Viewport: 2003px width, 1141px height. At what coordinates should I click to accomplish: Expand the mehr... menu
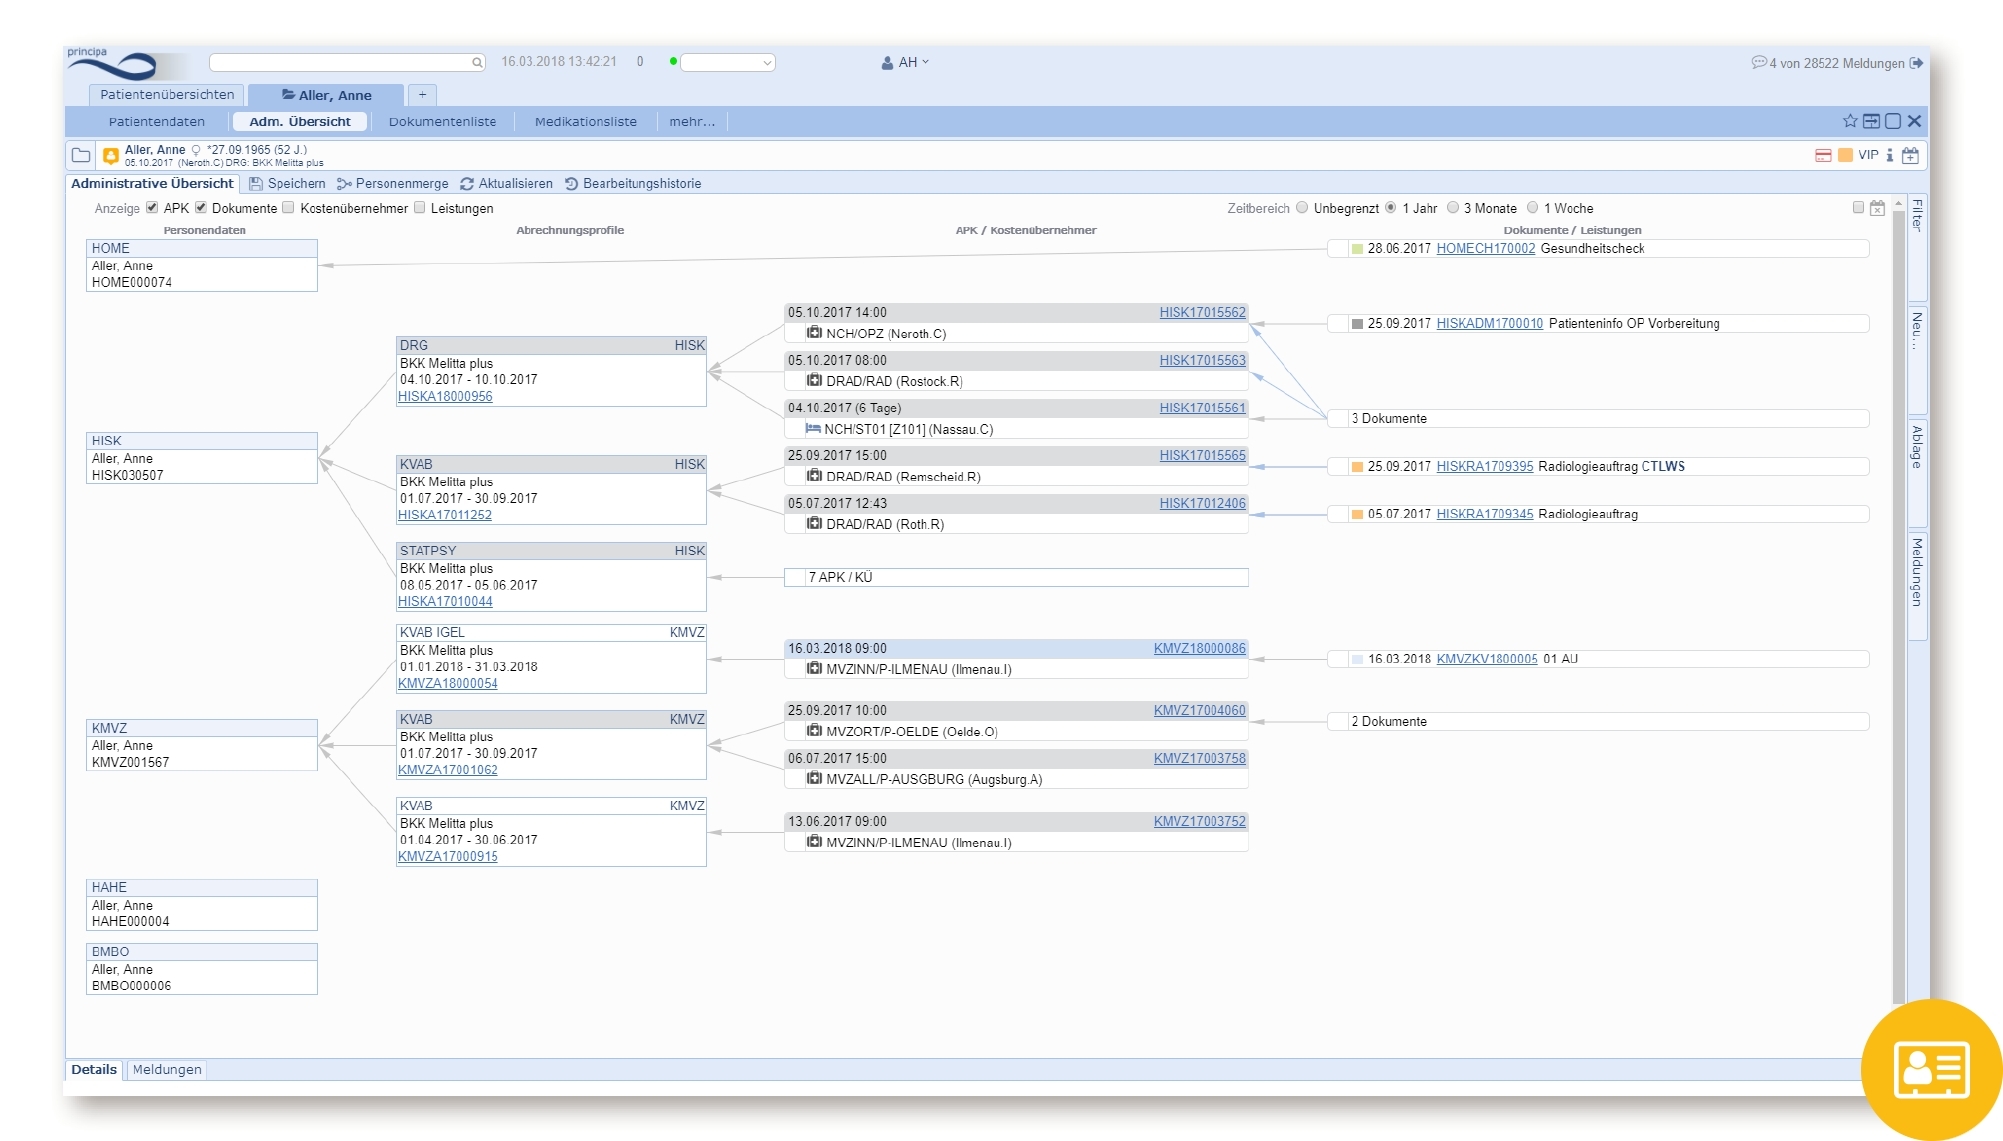[x=692, y=122]
